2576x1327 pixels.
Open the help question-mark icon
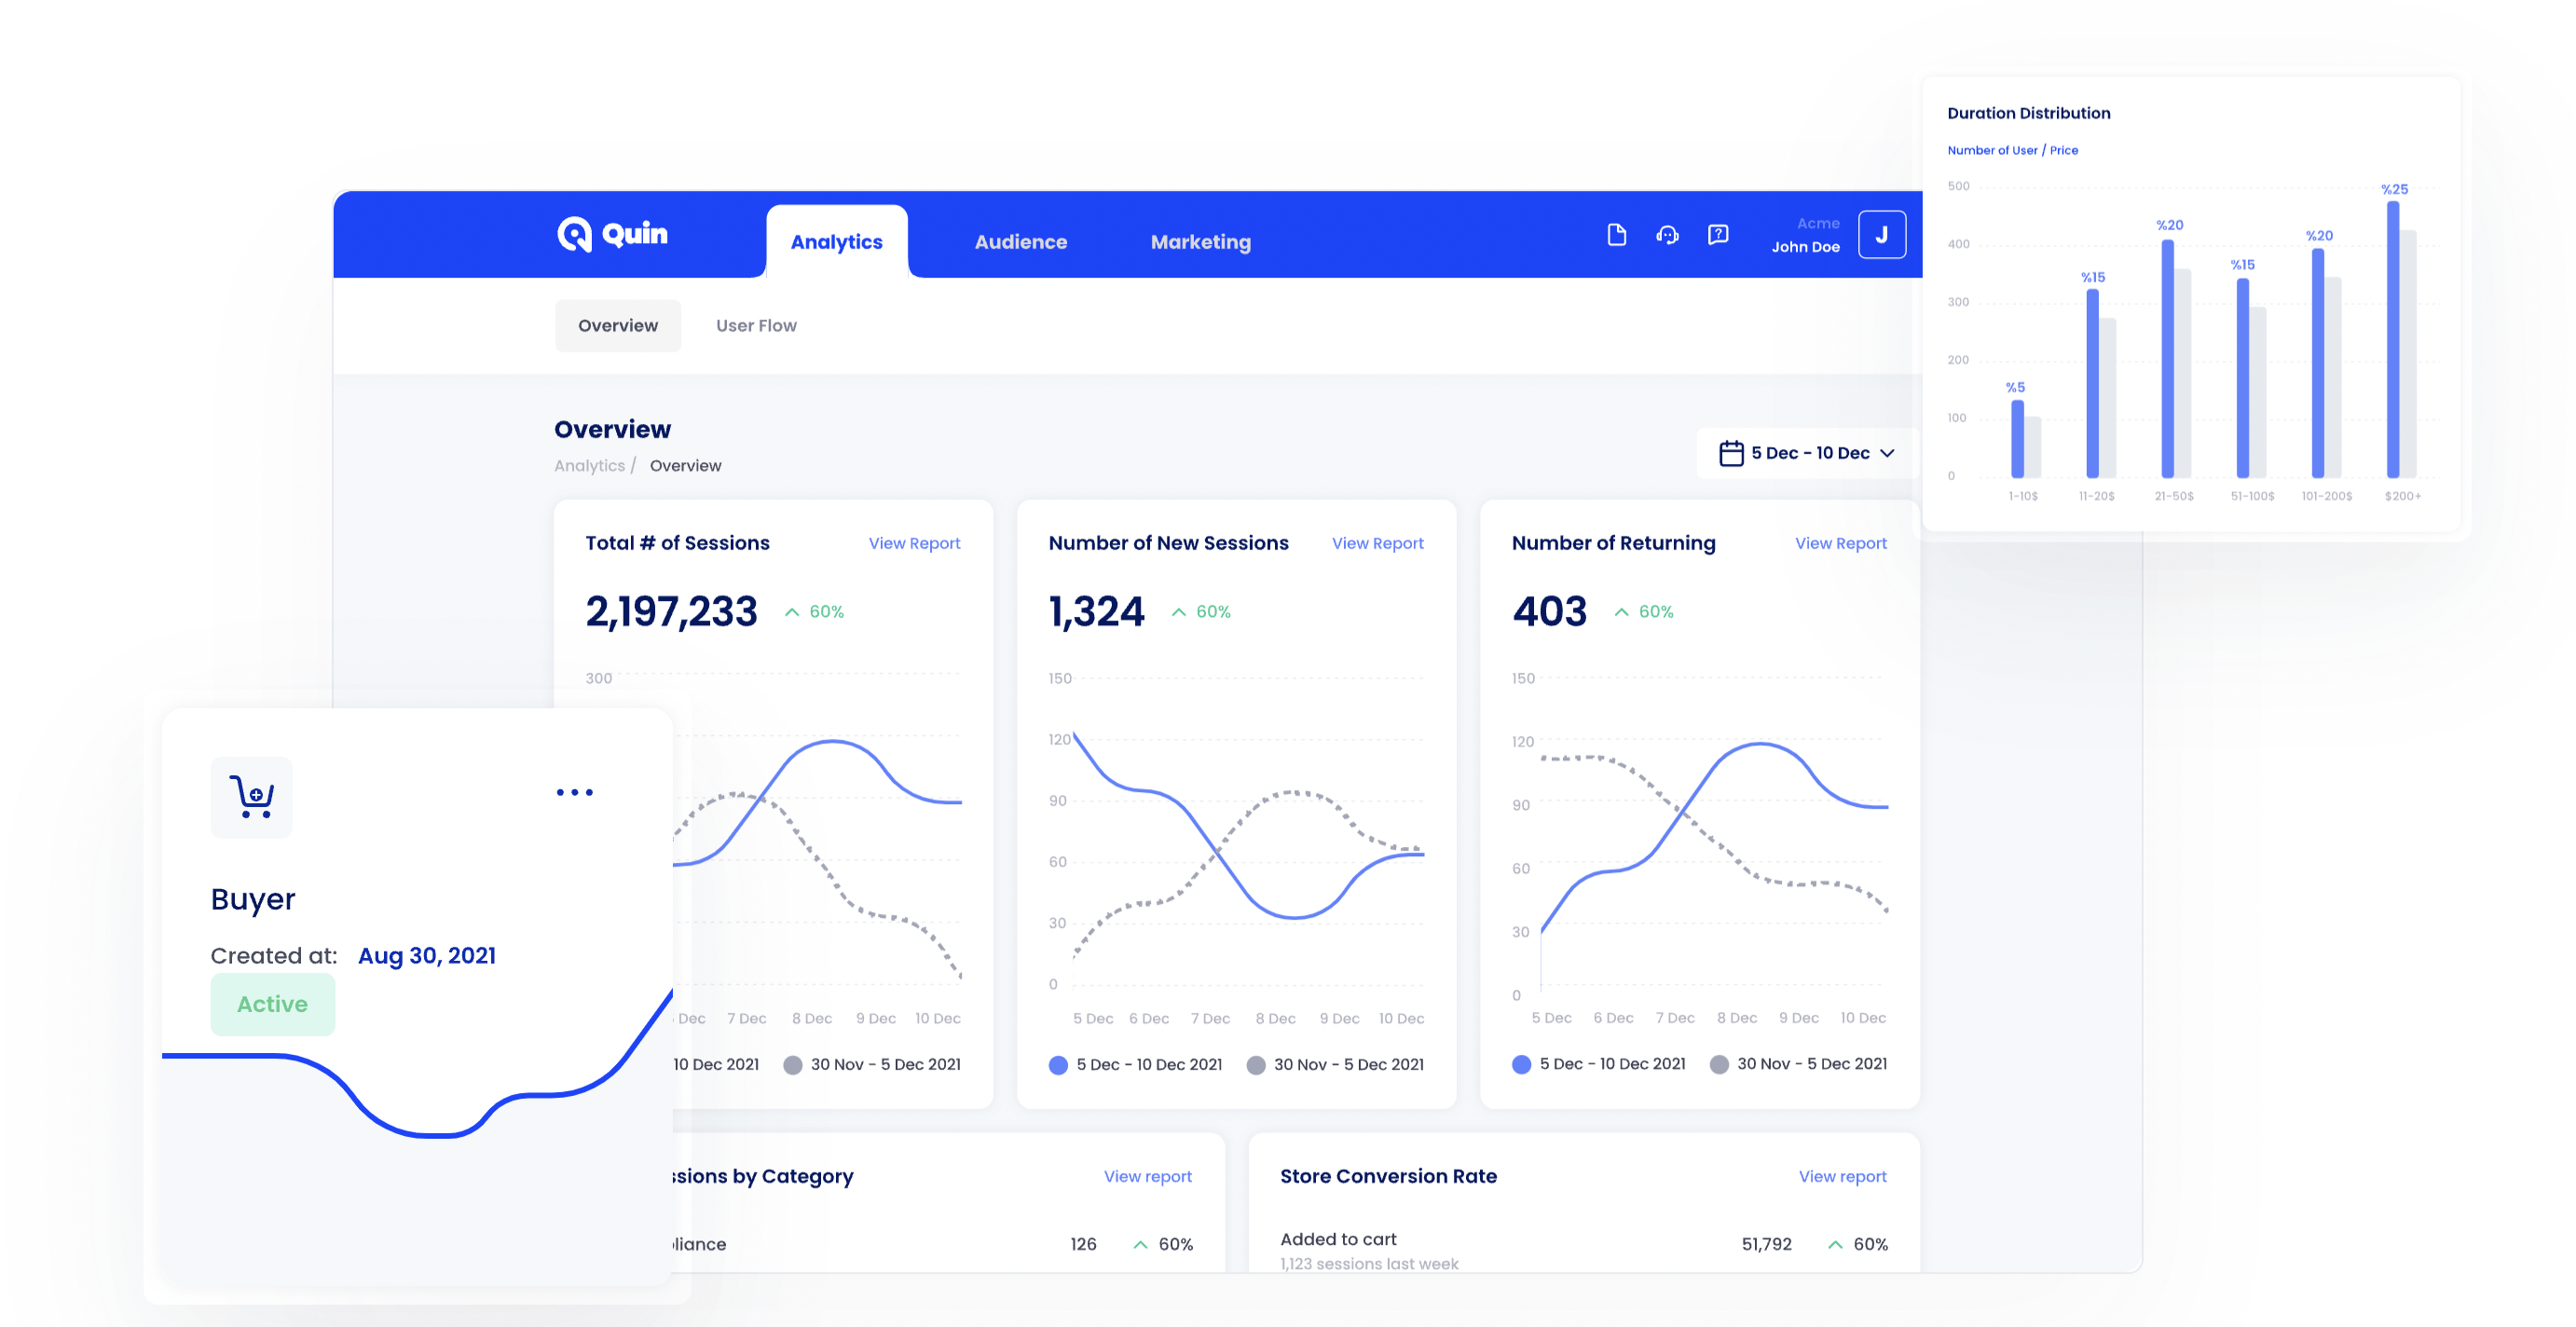[x=1717, y=235]
